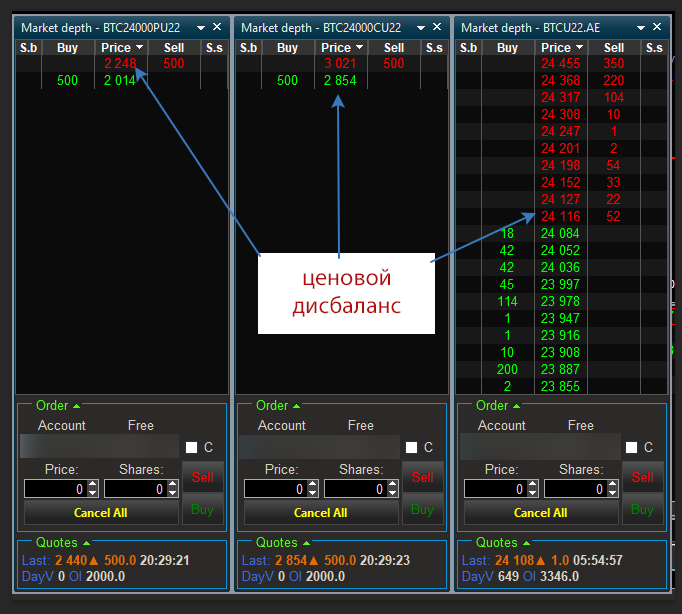Click ask price 2 248 in BTC24000PU22 panel

coord(120,63)
